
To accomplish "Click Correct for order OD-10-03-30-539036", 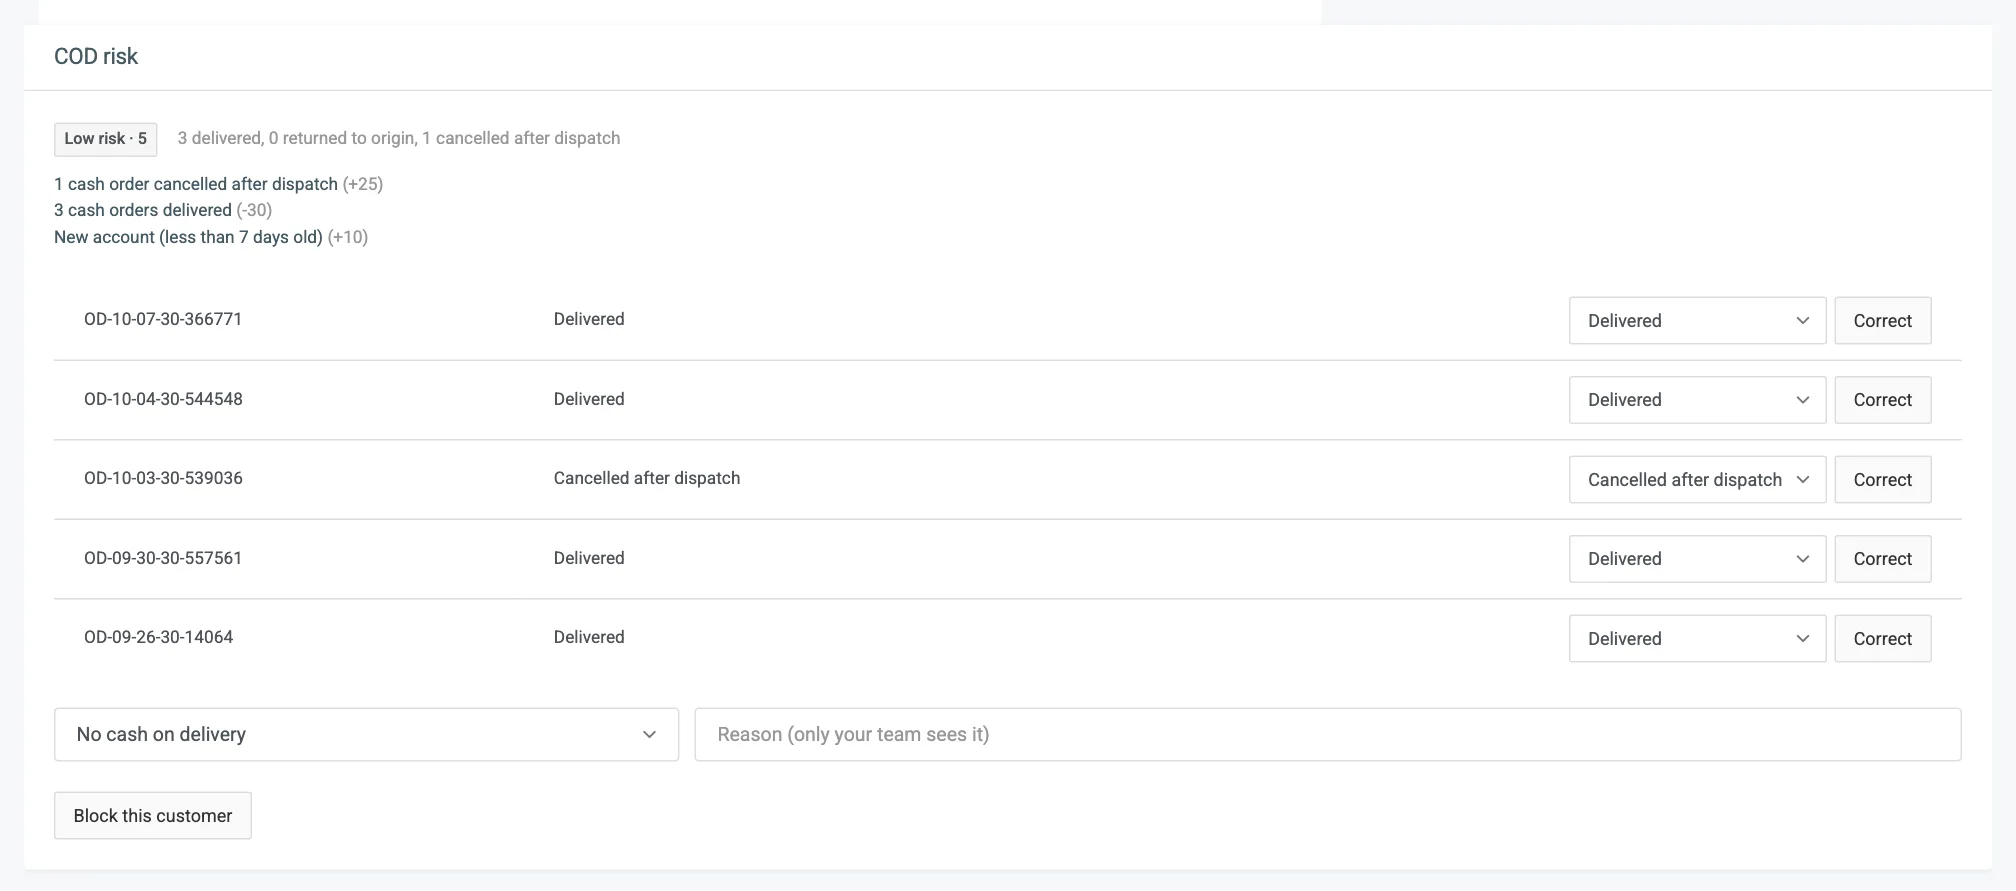I will tap(1882, 480).
